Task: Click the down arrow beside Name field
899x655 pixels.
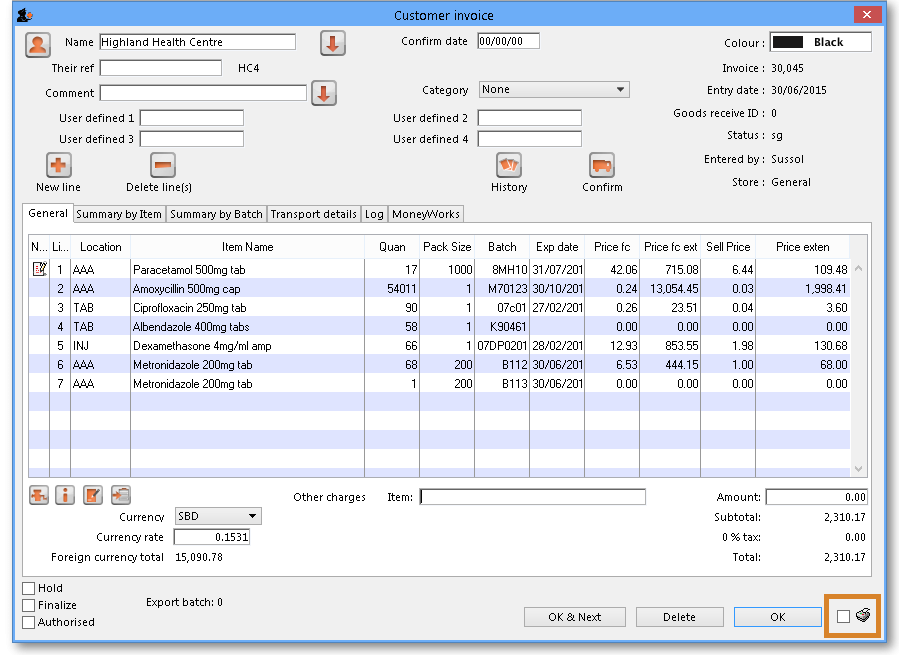Action: tap(333, 43)
